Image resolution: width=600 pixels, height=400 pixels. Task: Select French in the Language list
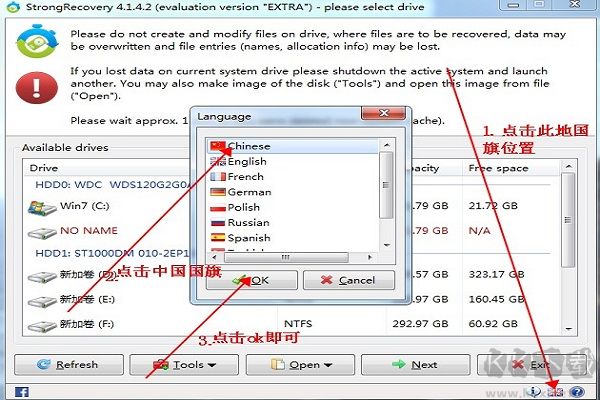coord(292,177)
